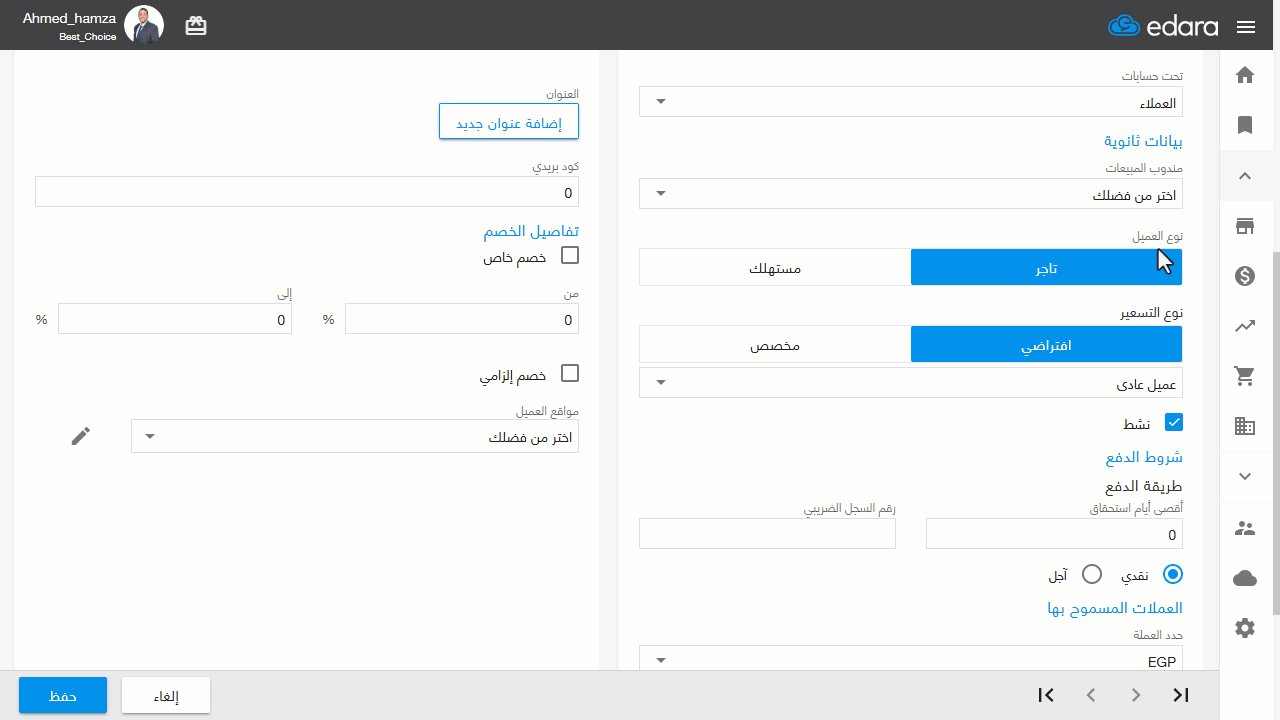Open the store icon in sidebar
1280x720 pixels.
point(1245,226)
